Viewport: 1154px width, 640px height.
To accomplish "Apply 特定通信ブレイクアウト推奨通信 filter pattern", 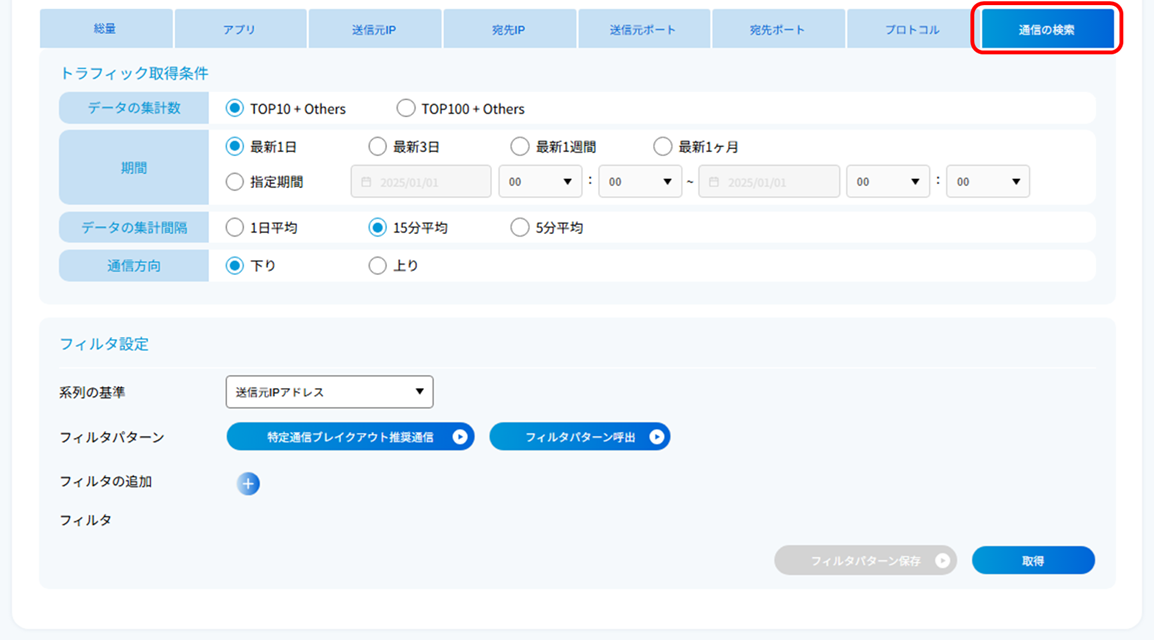I will tap(350, 437).
